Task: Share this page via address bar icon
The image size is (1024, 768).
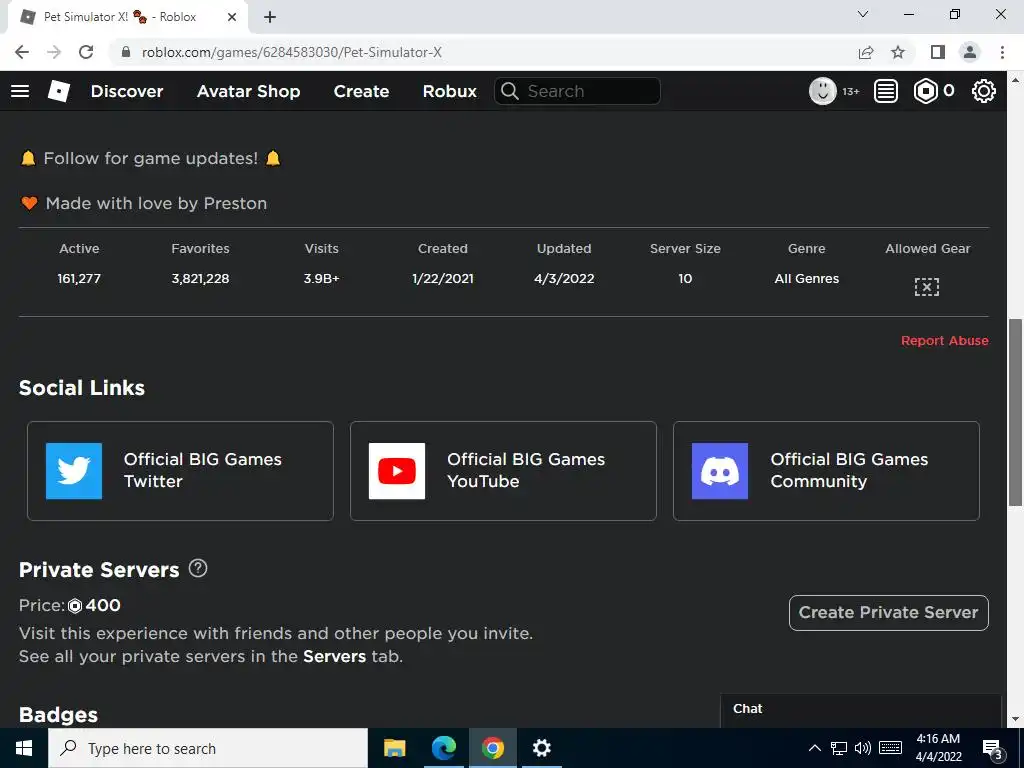Action: (x=866, y=52)
